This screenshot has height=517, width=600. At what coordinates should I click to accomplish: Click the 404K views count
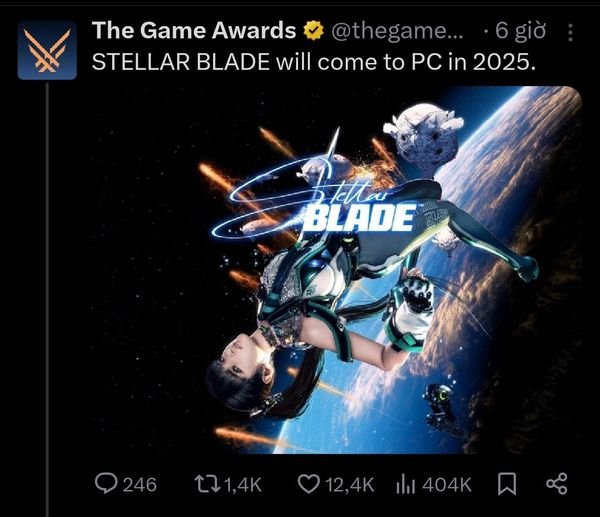[x=447, y=484]
